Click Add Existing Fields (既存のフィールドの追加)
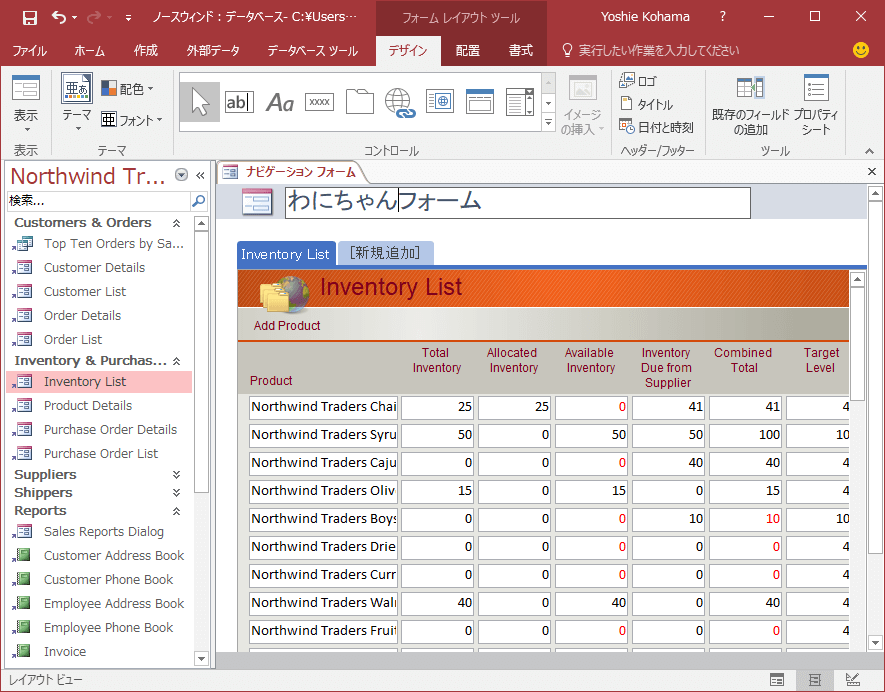 coord(750,105)
